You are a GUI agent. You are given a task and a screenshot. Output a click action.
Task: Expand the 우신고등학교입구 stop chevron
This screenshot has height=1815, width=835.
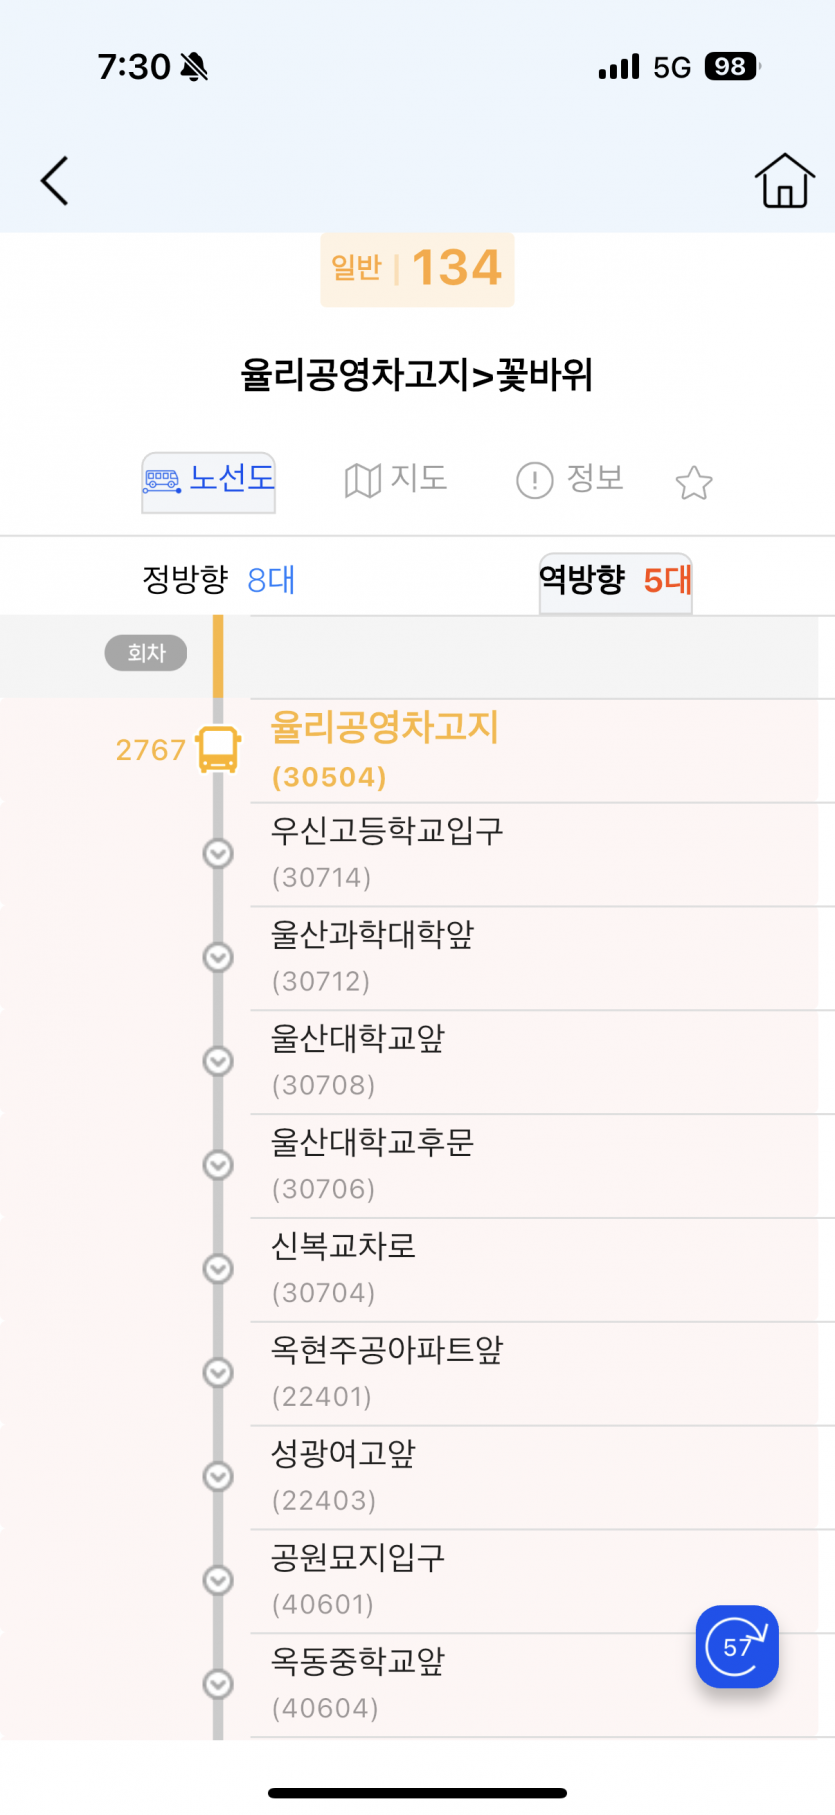pos(218,854)
